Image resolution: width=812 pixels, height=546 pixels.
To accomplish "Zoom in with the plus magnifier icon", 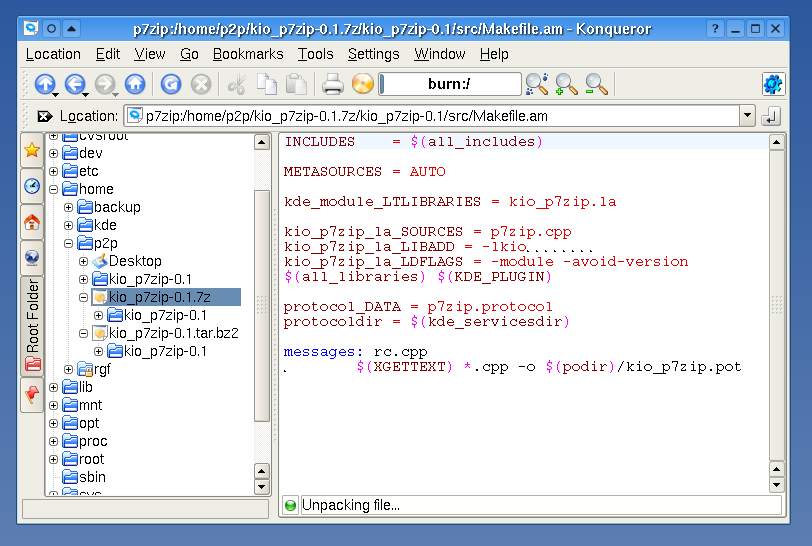I will coord(566,84).
